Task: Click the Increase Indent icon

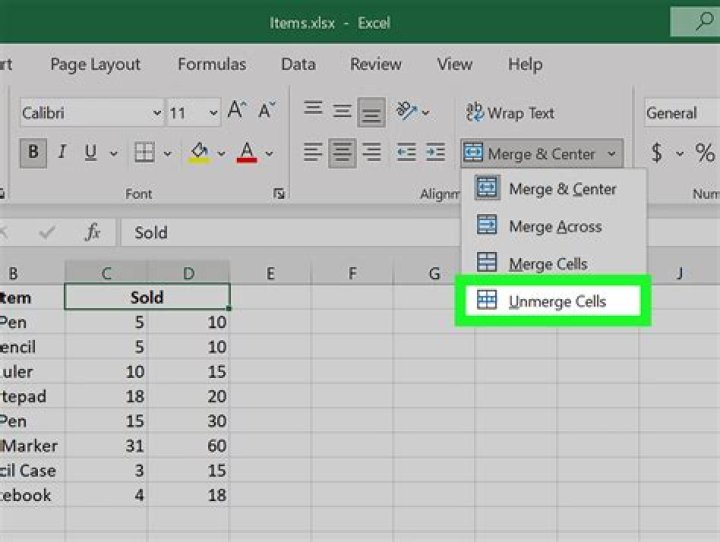Action: 435,153
